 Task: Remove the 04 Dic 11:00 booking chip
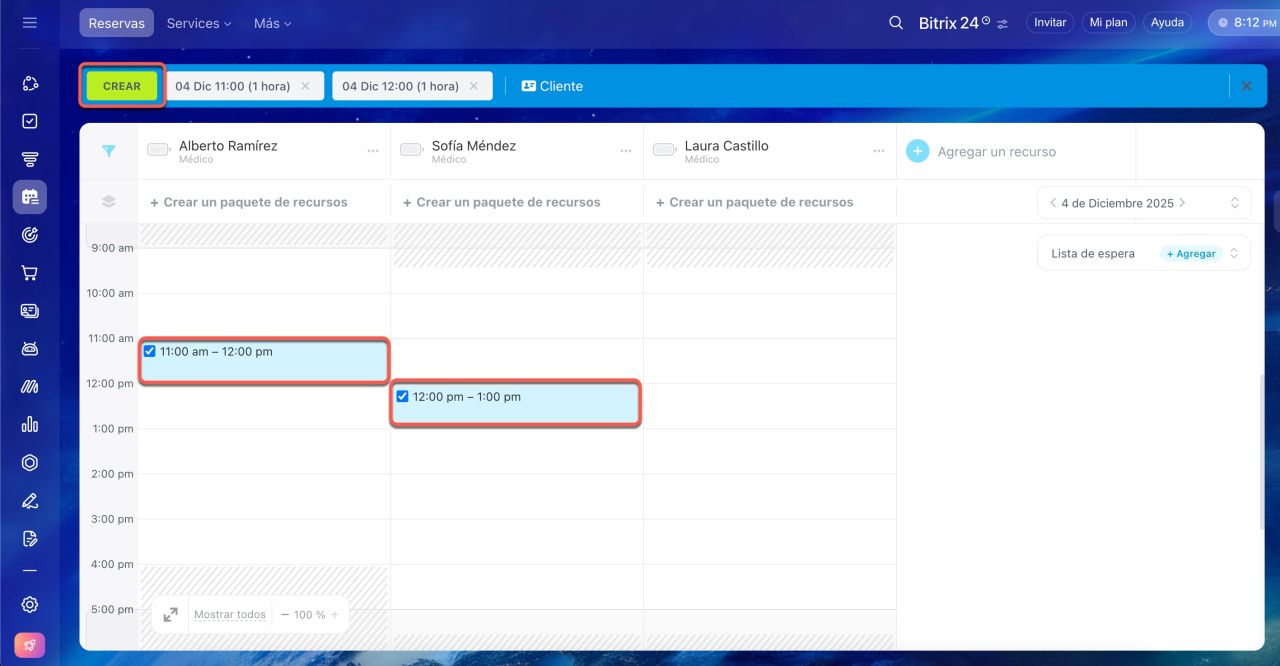pos(306,86)
